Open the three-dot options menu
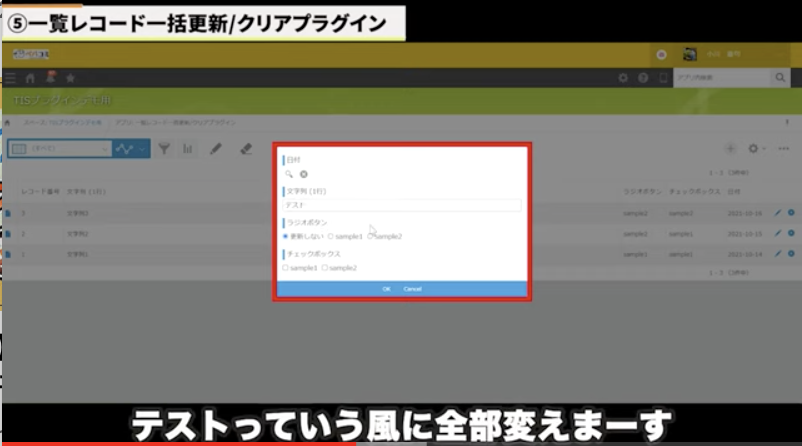 pos(783,148)
